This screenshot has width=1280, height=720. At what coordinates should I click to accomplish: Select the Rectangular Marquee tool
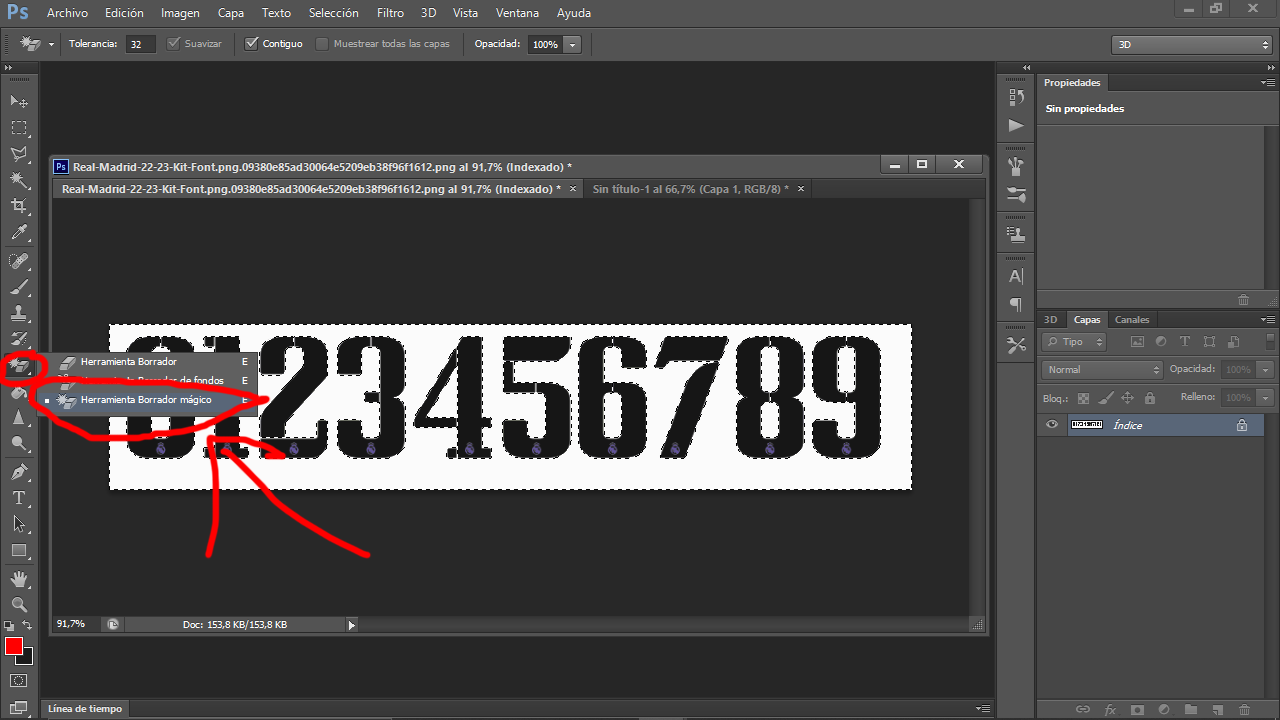pyautogui.click(x=19, y=128)
